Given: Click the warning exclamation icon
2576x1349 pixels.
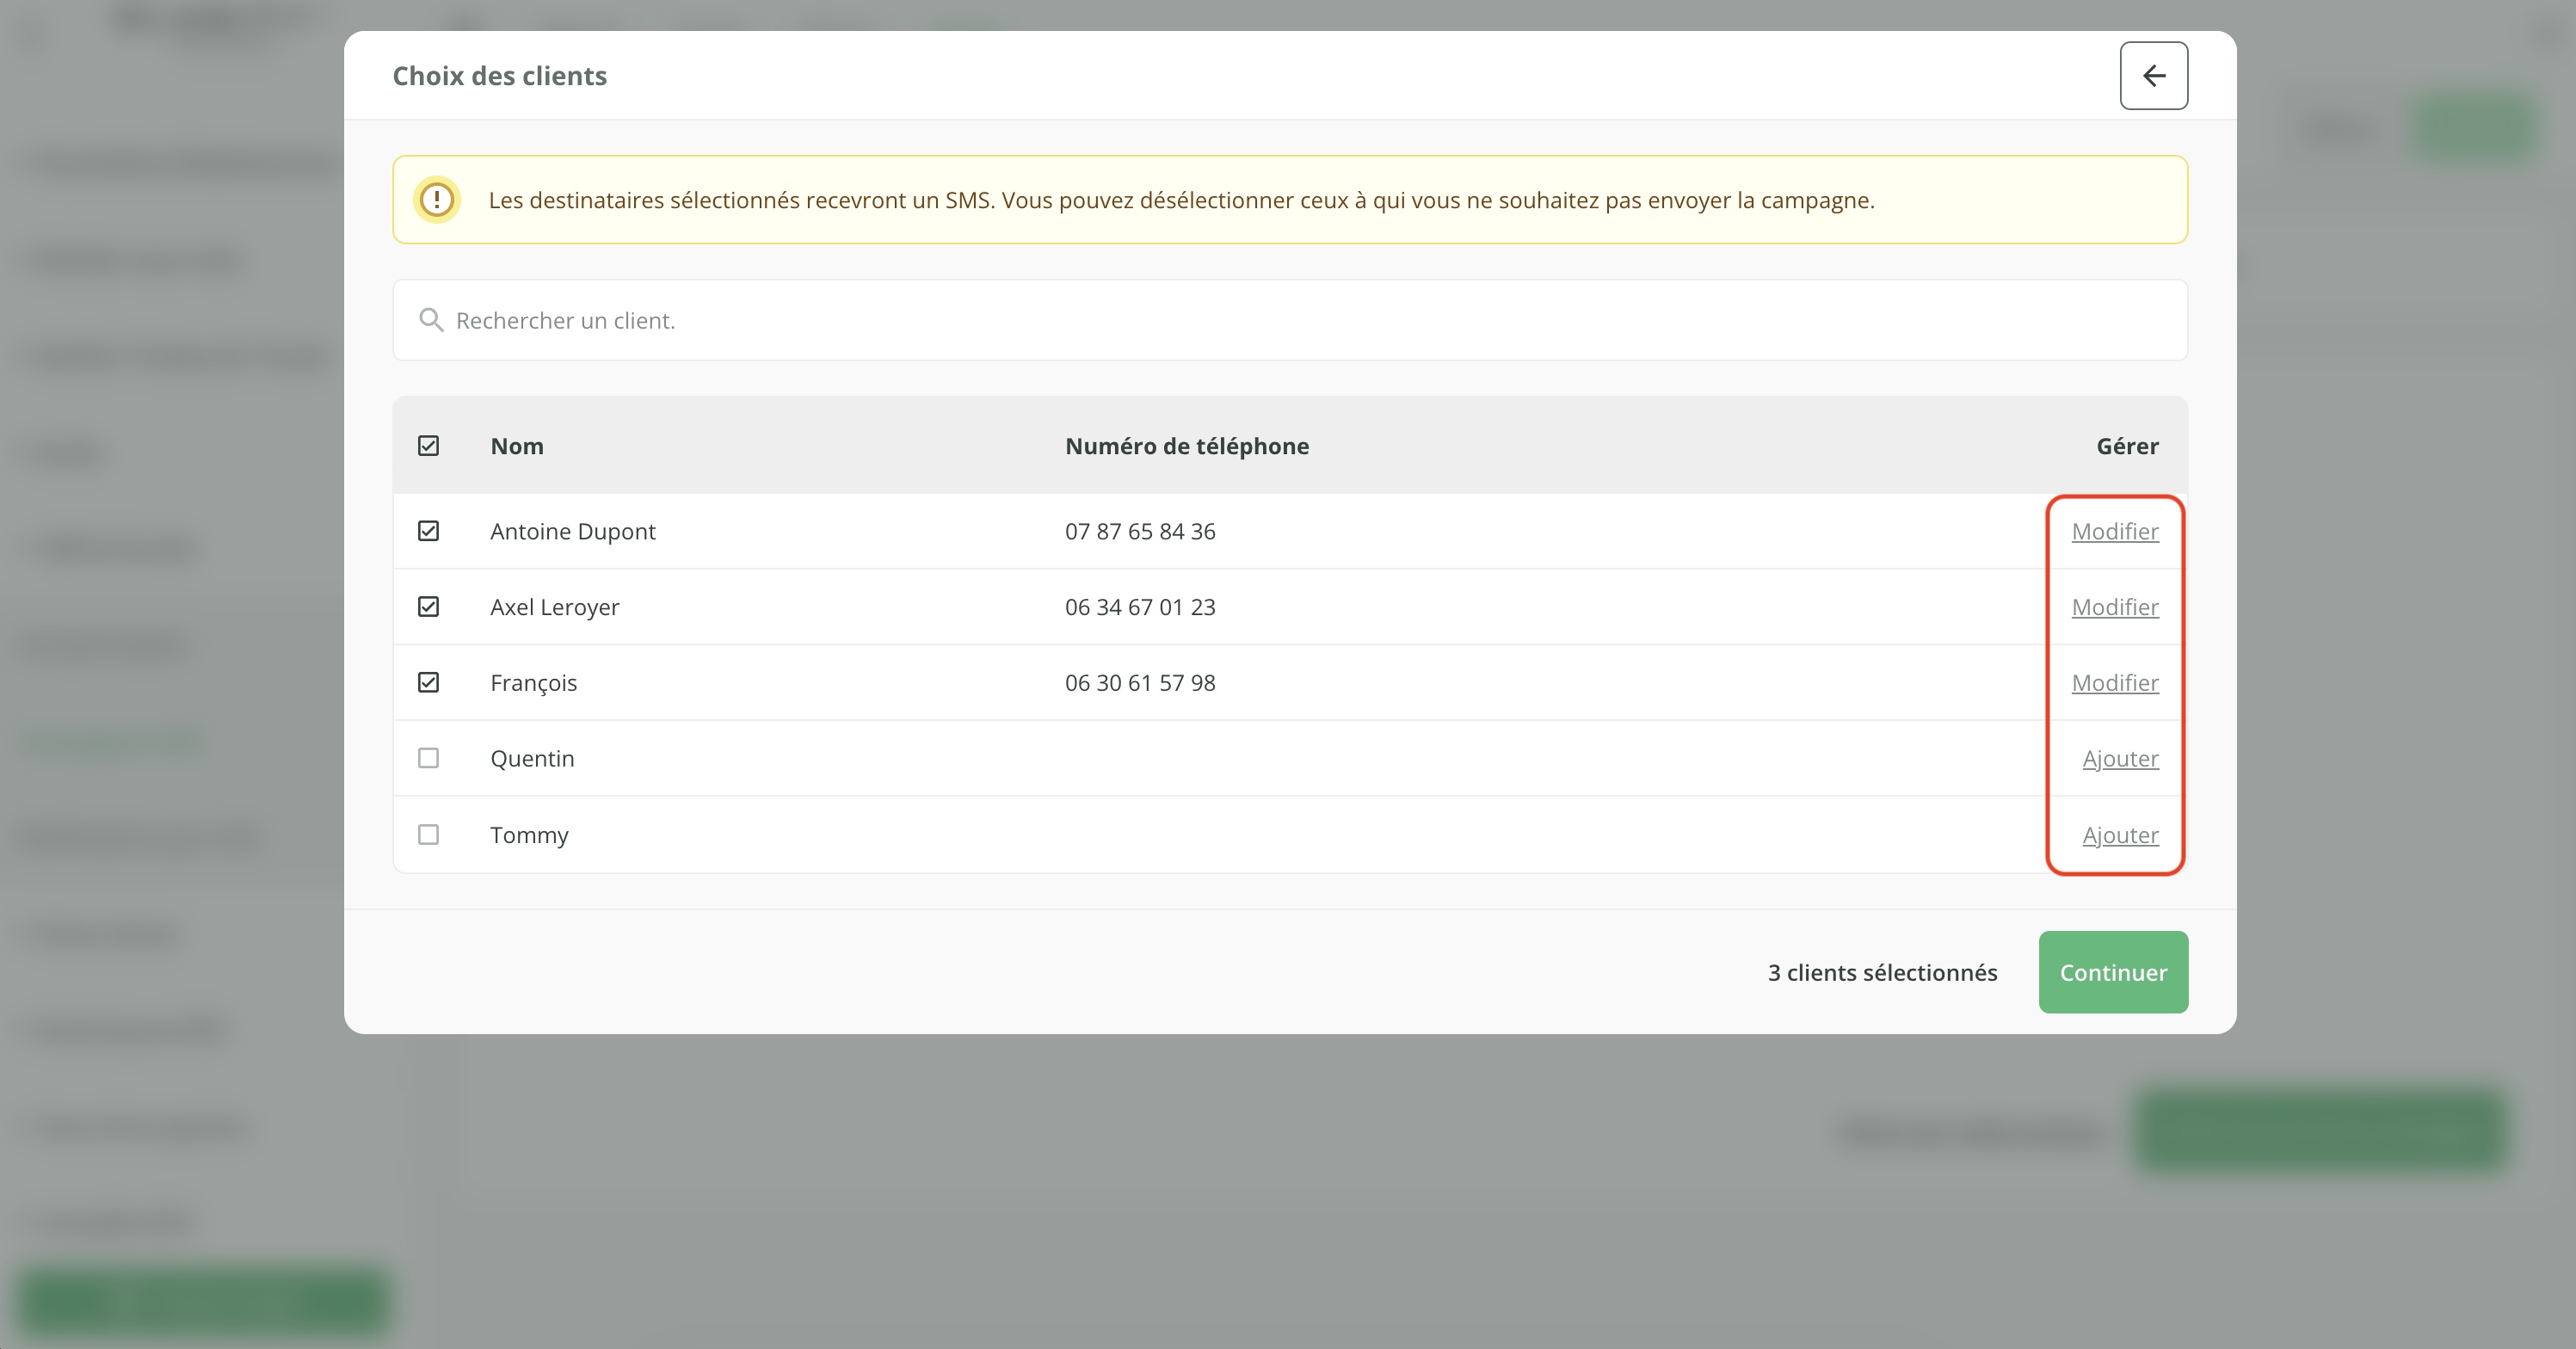Looking at the screenshot, I should click(437, 199).
